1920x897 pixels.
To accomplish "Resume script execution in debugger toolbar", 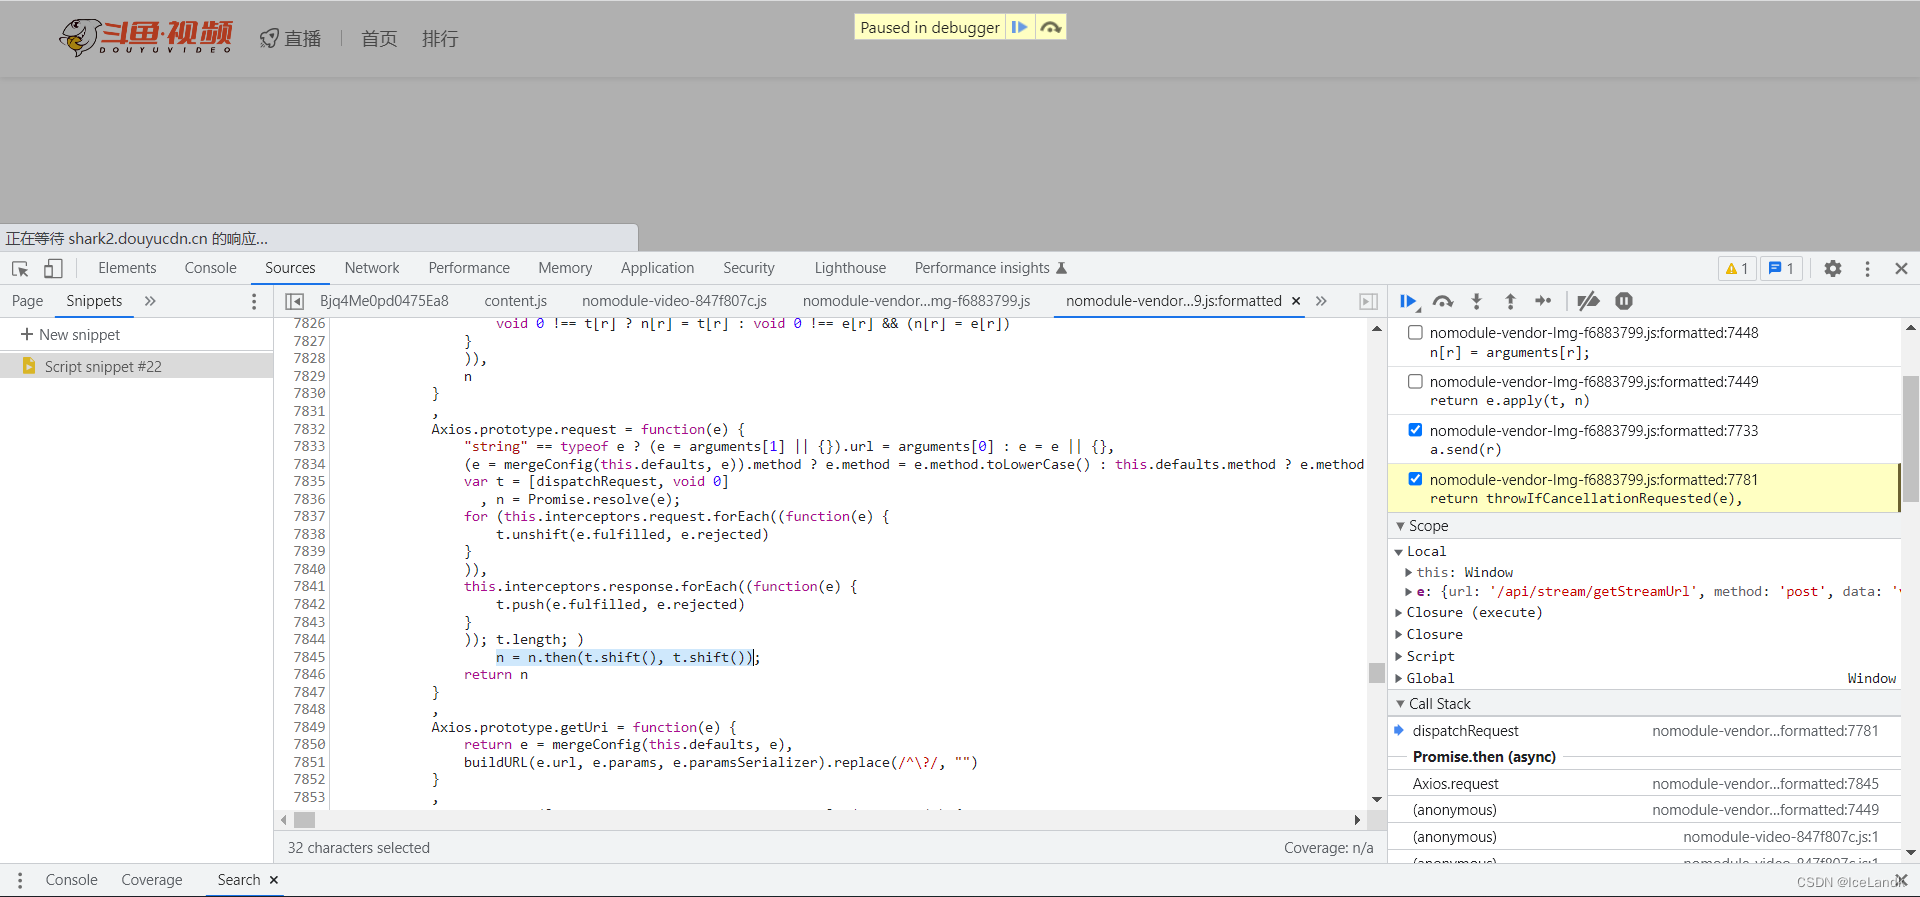I will (x=1408, y=301).
